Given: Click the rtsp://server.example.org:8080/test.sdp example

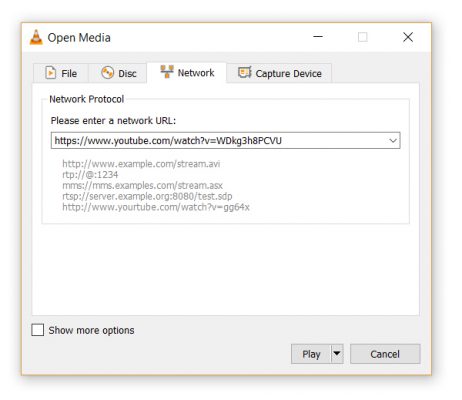Looking at the screenshot, I should click(147, 196).
